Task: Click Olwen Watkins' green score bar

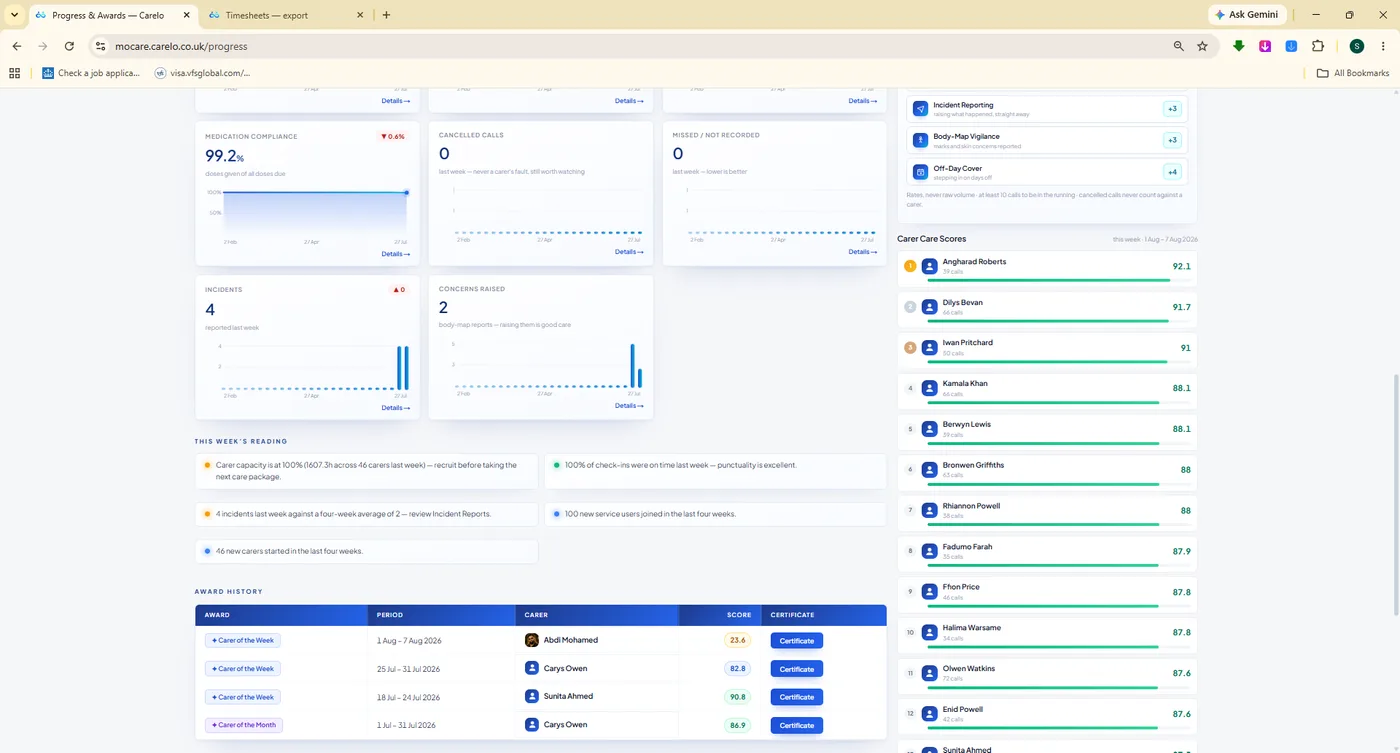Action: pos(1043,688)
